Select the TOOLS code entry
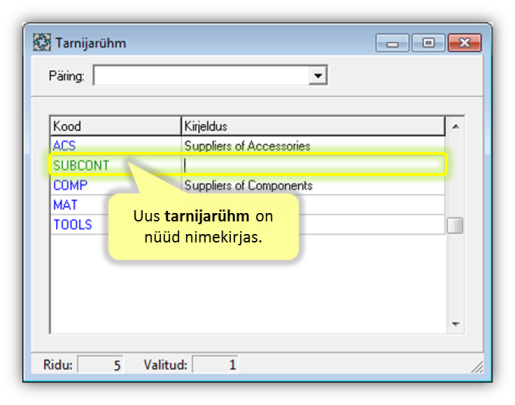The image size is (515, 405). (x=73, y=225)
